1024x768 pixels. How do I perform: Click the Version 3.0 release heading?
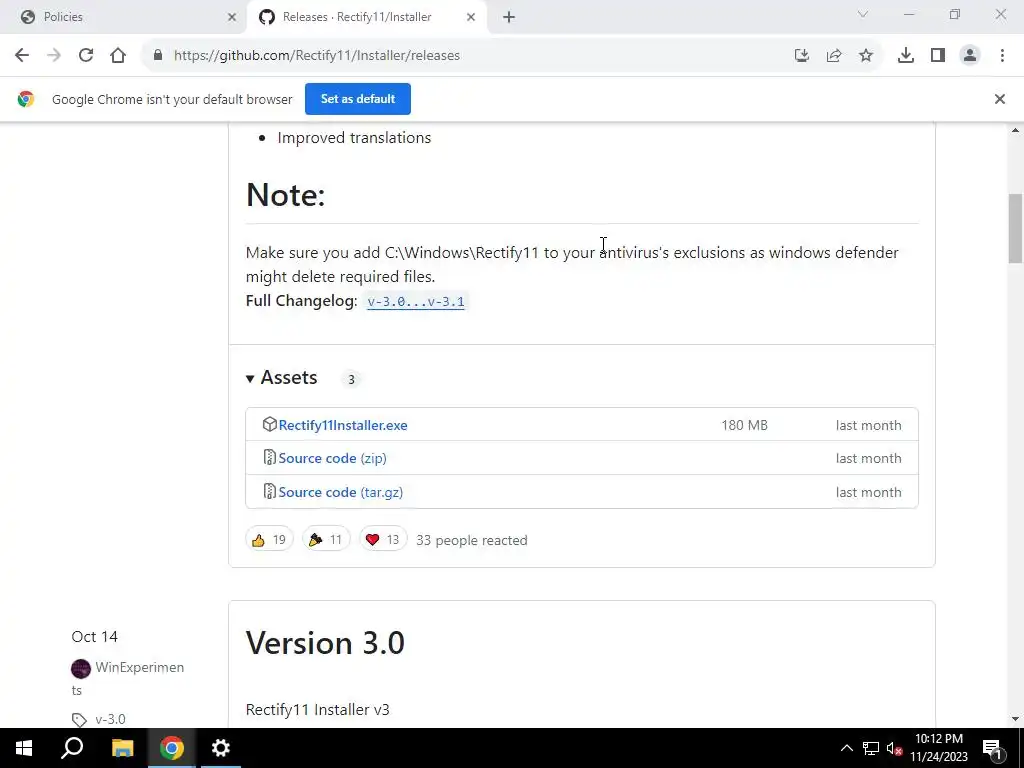[325, 643]
